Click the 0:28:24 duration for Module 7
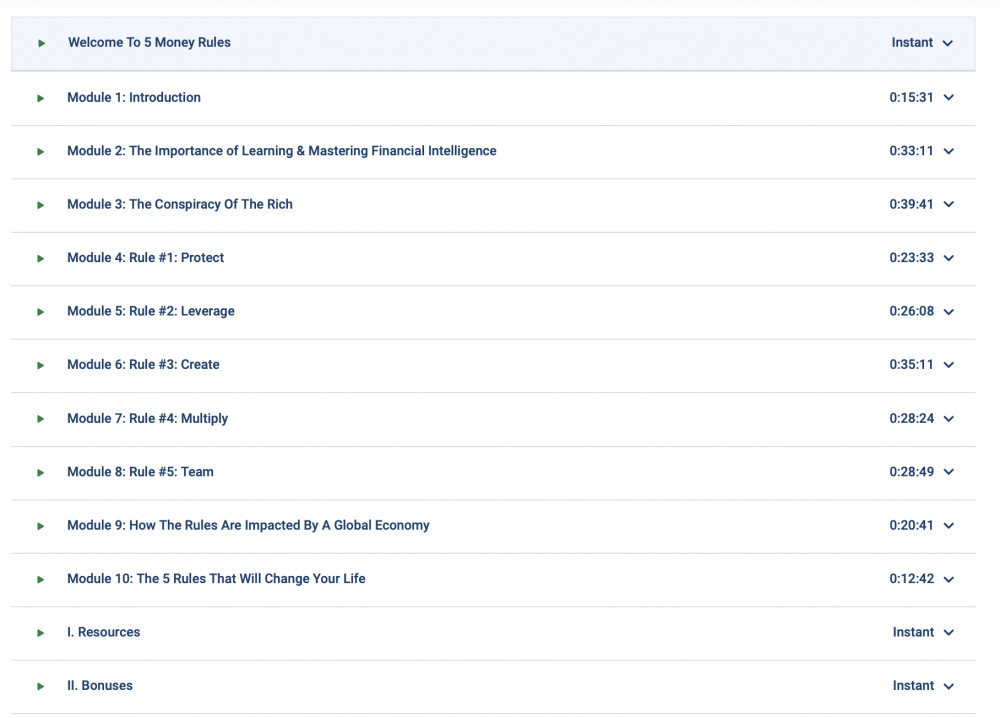 point(911,419)
